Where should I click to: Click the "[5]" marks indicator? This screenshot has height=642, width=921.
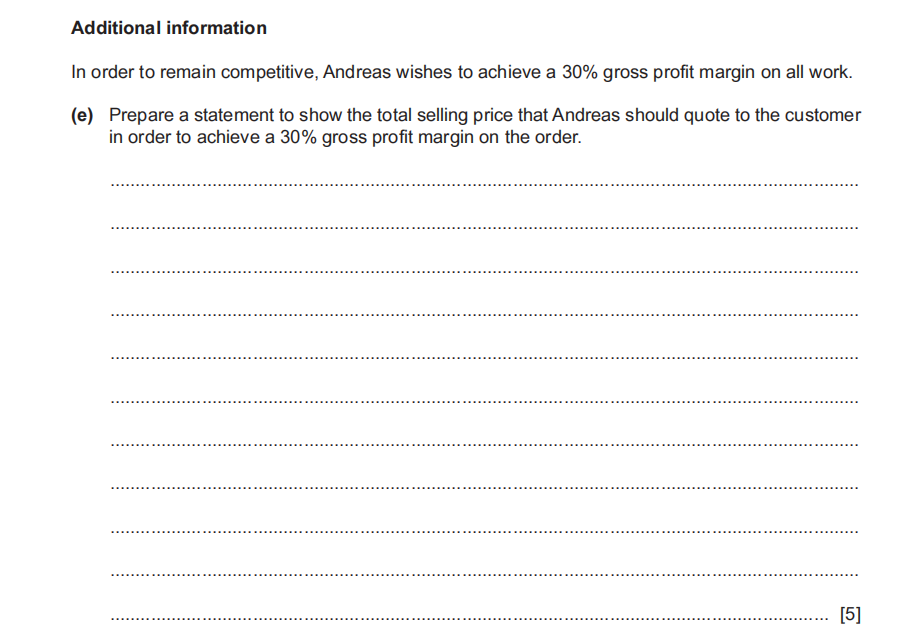[850, 614]
